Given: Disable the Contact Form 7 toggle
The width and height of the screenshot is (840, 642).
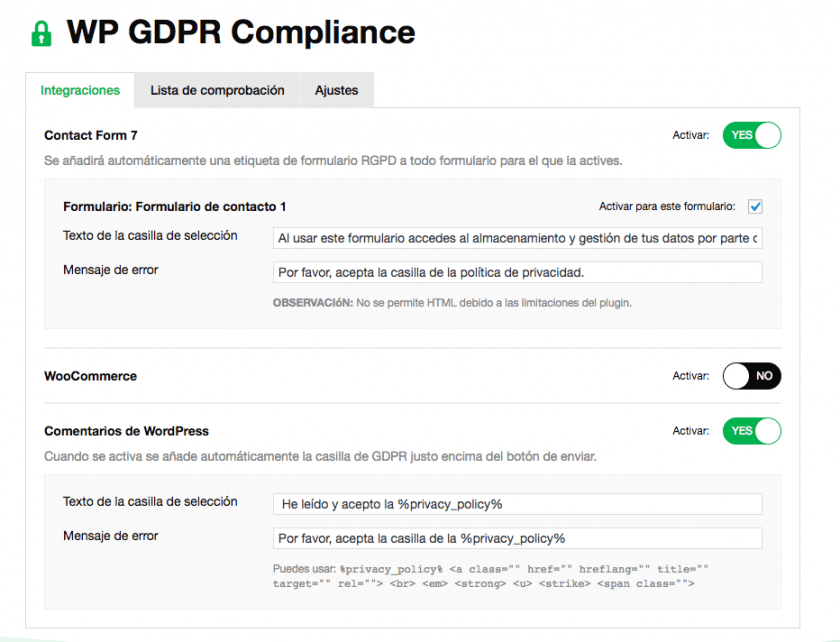Looking at the screenshot, I should (751, 135).
